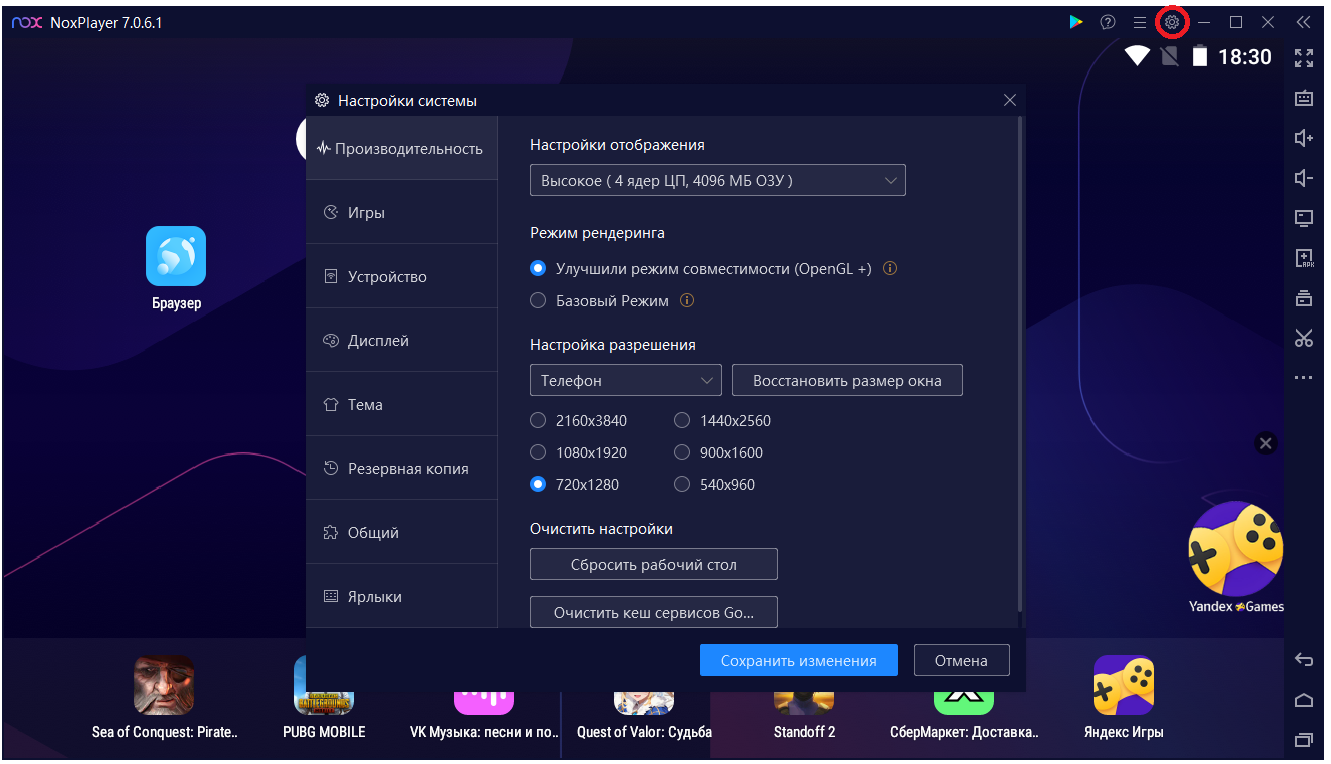1331x764 pixels.
Task: Switch to Тема settings tab
Action: (x=402, y=405)
